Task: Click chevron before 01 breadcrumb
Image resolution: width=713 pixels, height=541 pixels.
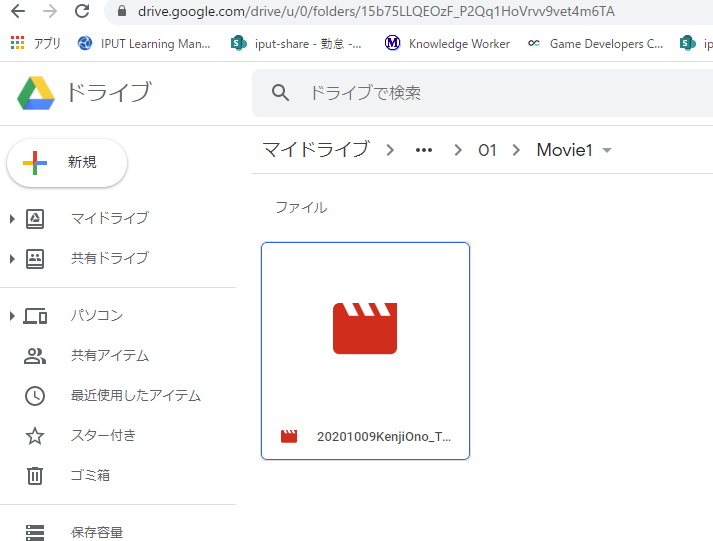Action: tap(458, 150)
